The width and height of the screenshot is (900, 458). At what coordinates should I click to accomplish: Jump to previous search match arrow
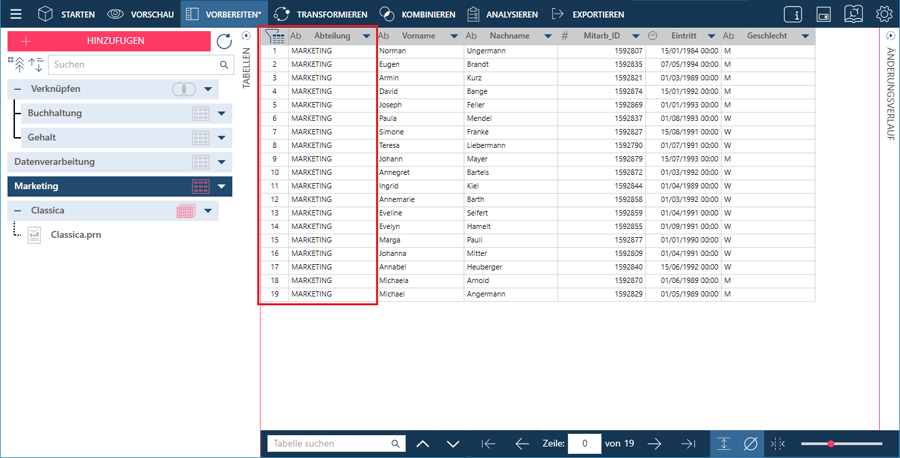click(422, 444)
